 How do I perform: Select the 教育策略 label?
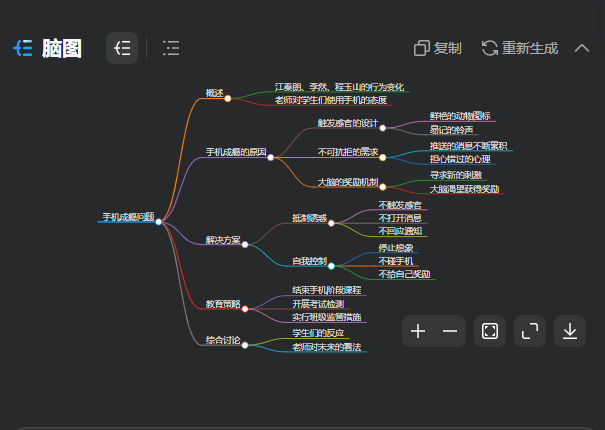(x=223, y=304)
